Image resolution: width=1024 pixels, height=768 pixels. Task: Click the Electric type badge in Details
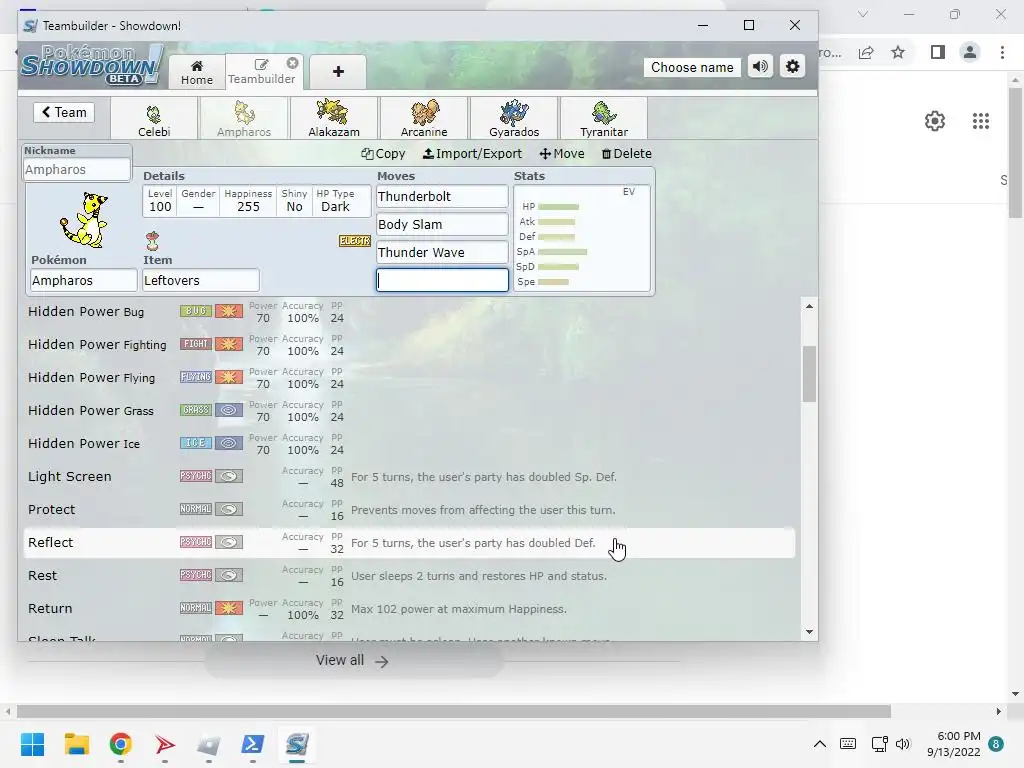(x=355, y=241)
